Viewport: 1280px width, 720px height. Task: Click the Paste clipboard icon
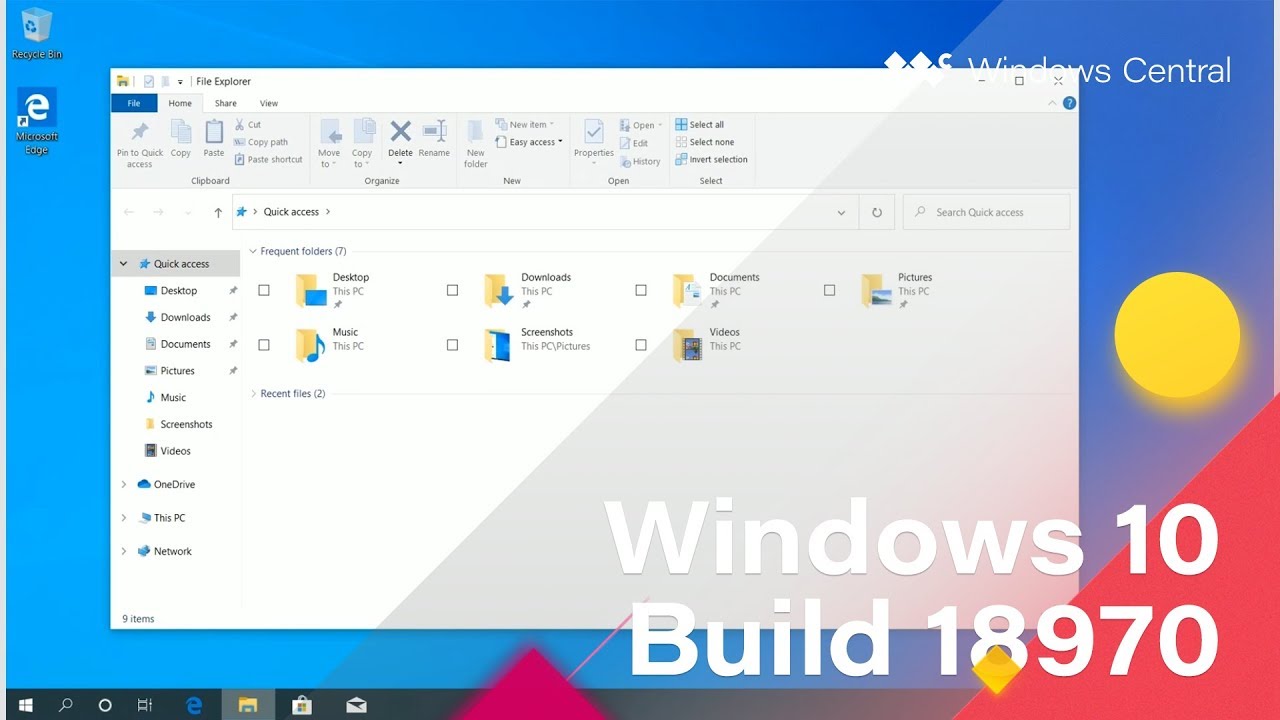coord(214,132)
